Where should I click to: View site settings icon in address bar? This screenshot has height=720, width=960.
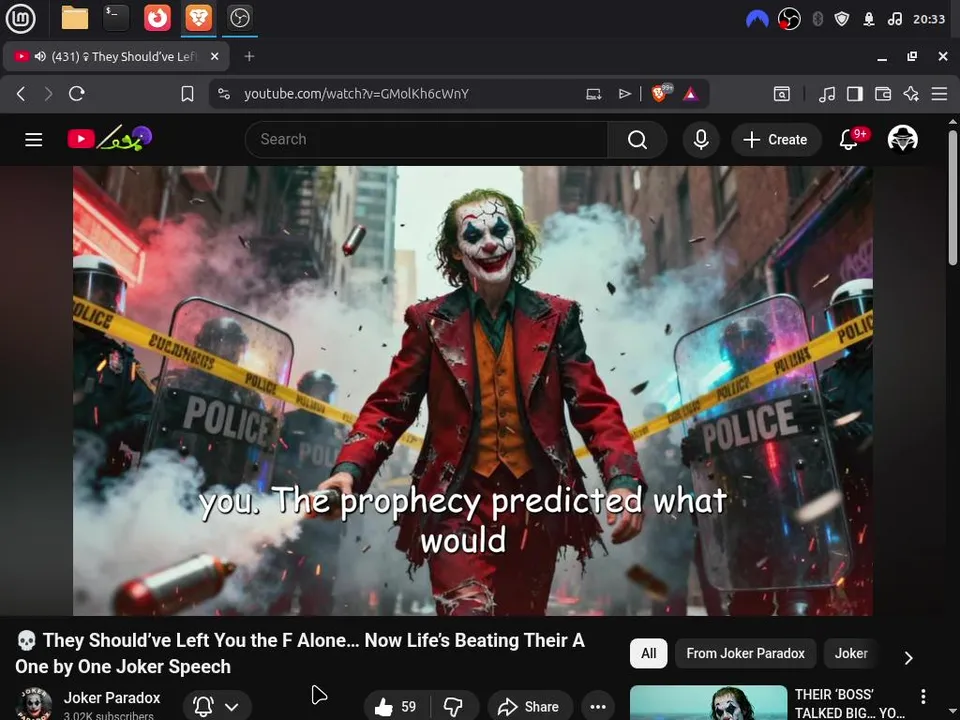pos(224,94)
